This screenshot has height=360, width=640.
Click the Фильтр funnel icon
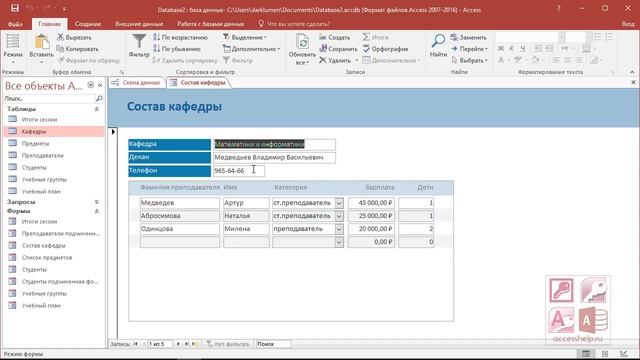point(139,41)
